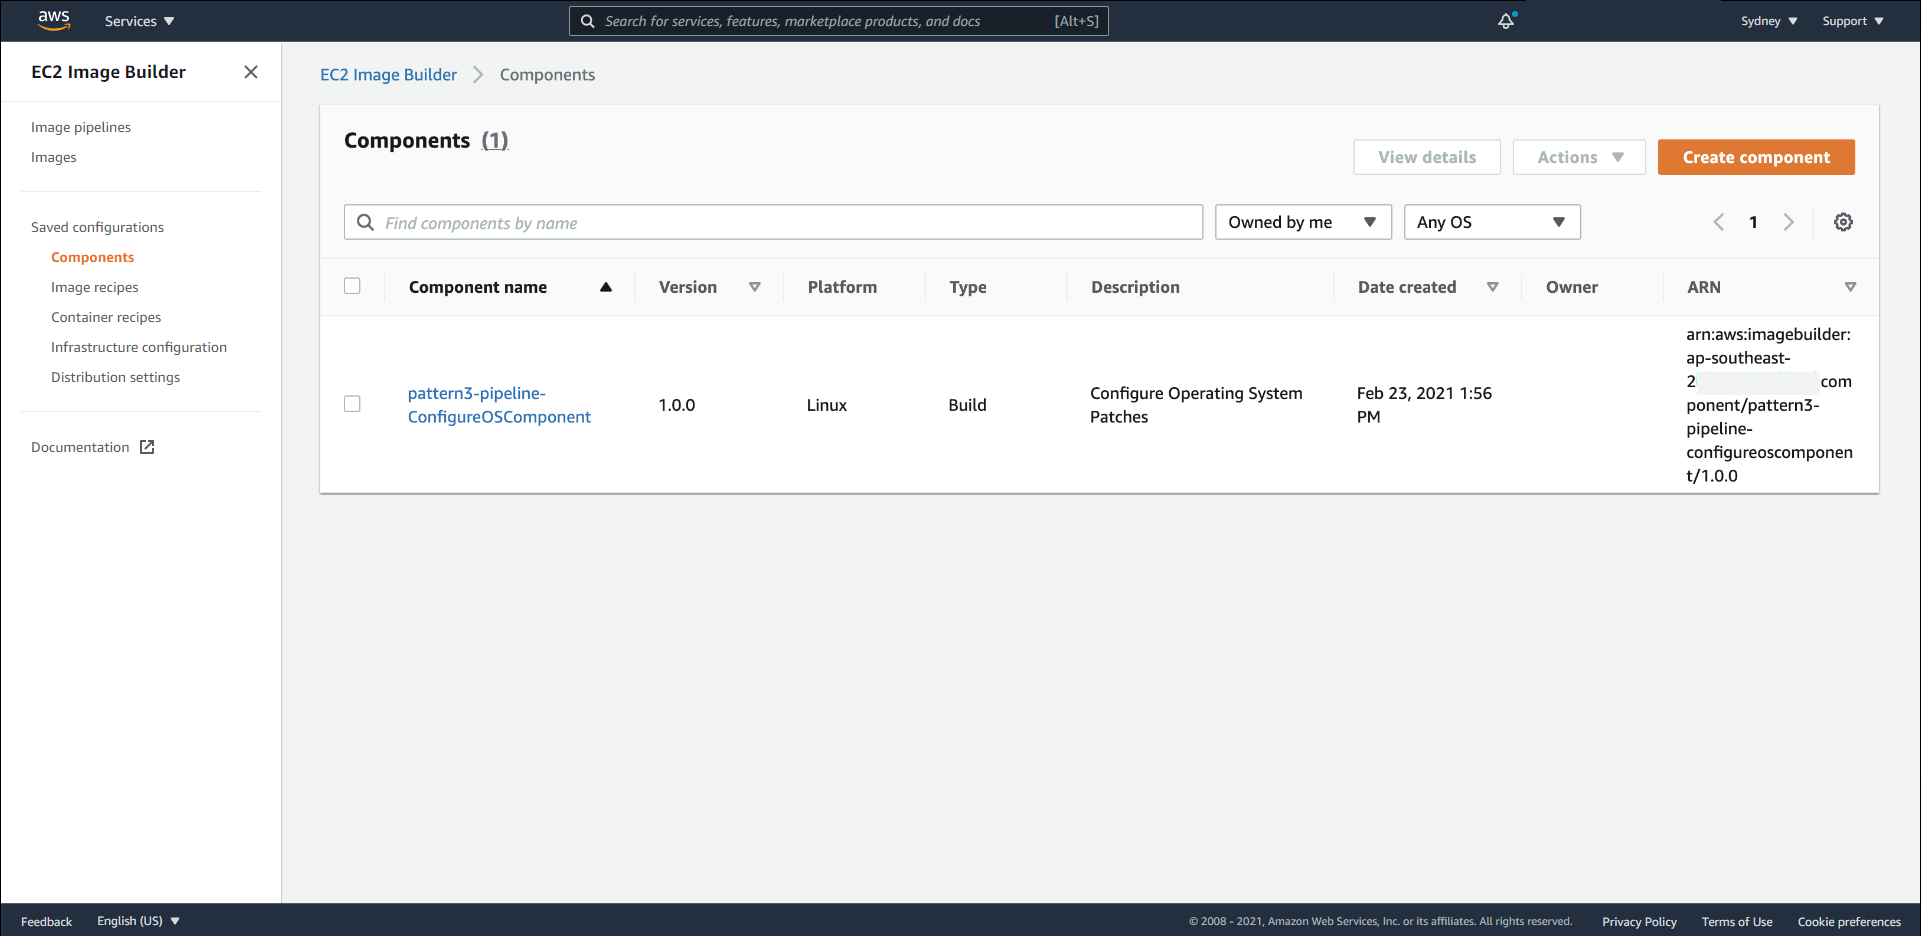The height and width of the screenshot is (936, 1922).
Task: Select Components in sidebar
Action: [92, 257]
